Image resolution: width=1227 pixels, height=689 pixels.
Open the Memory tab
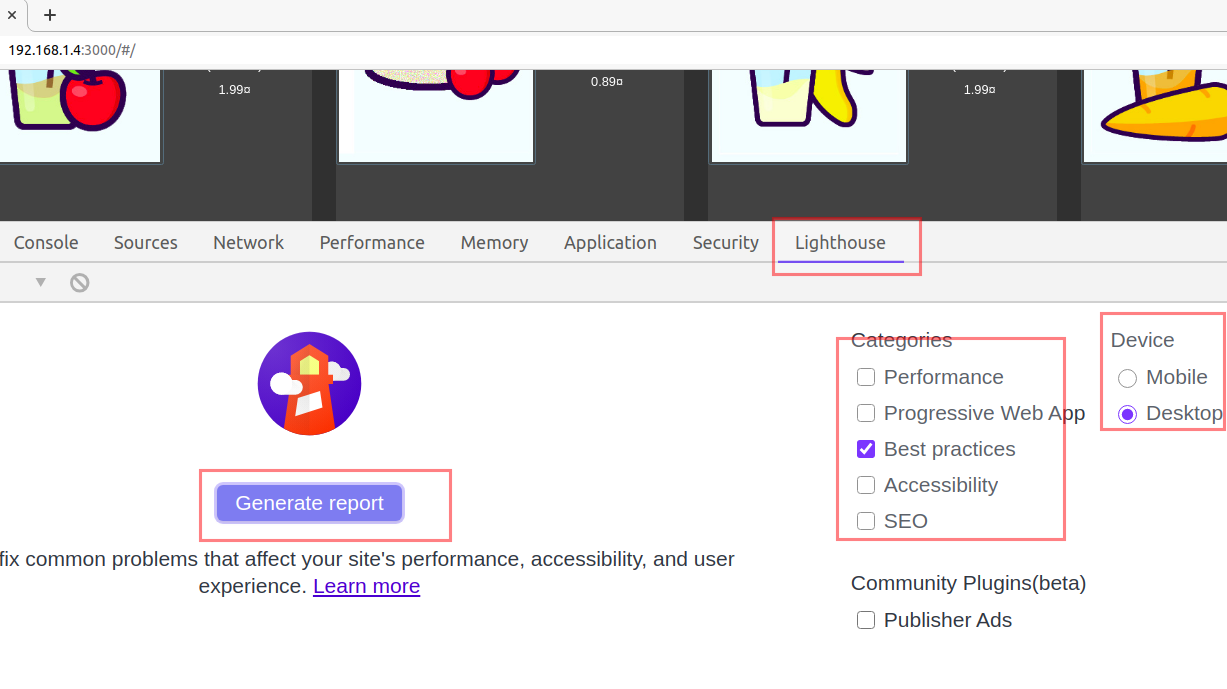pyautogui.click(x=494, y=243)
